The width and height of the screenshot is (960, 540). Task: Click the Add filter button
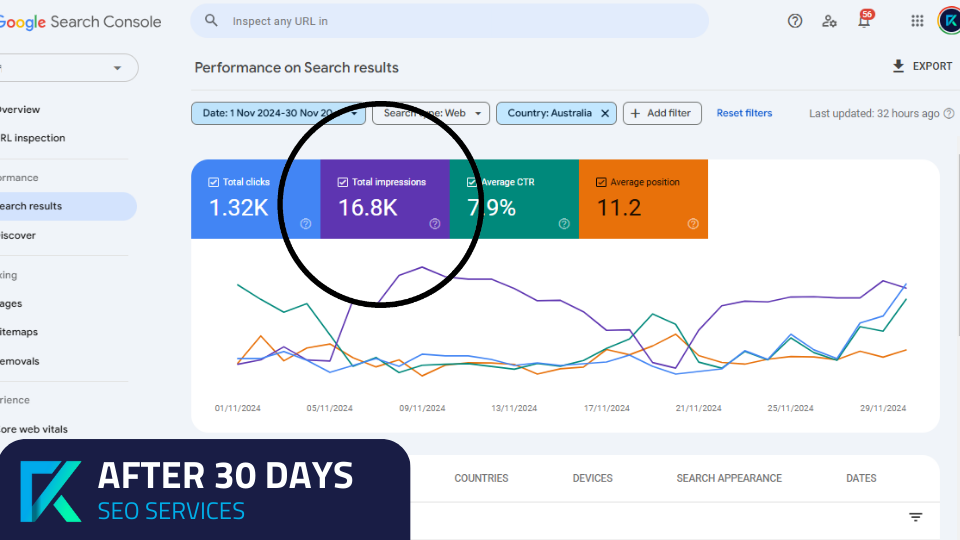click(x=662, y=113)
